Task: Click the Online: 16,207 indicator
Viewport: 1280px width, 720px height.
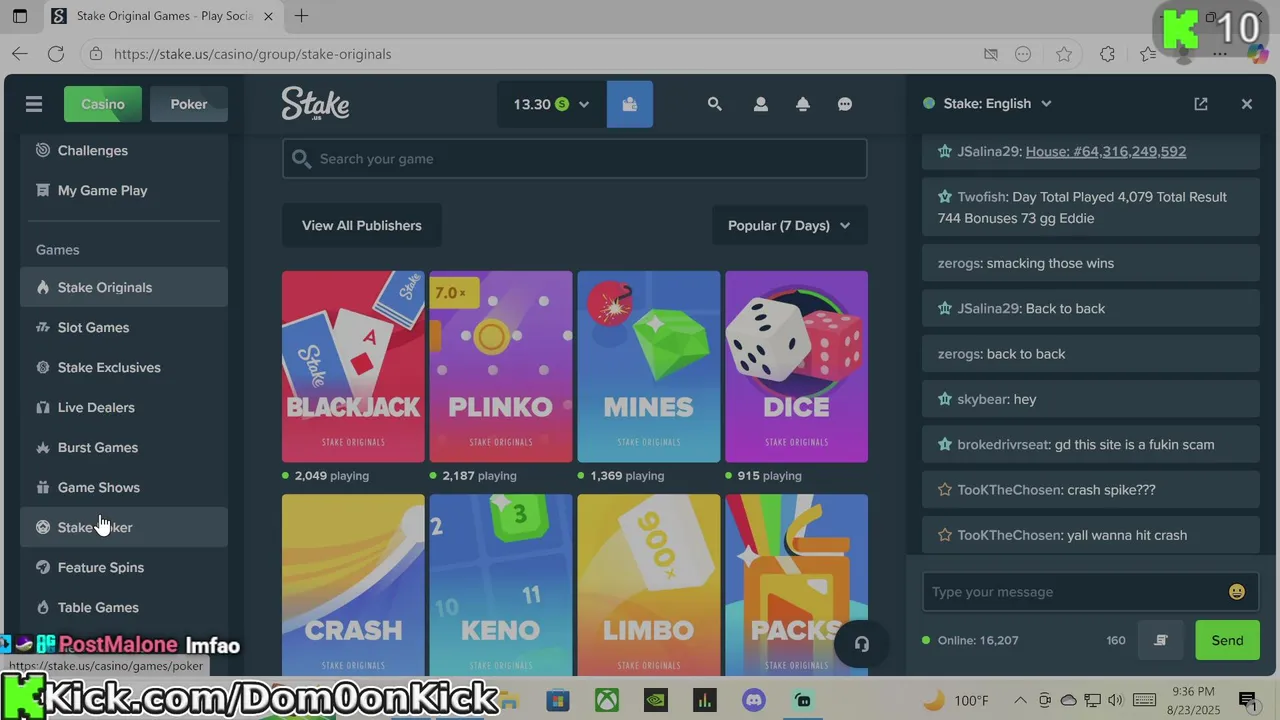Action: 970,640
